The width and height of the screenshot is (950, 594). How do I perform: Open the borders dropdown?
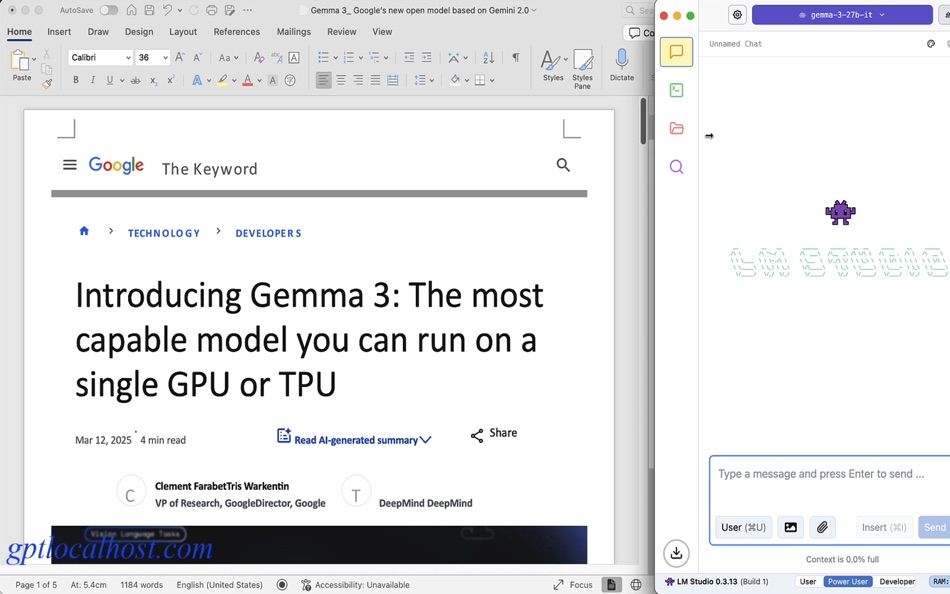492,80
